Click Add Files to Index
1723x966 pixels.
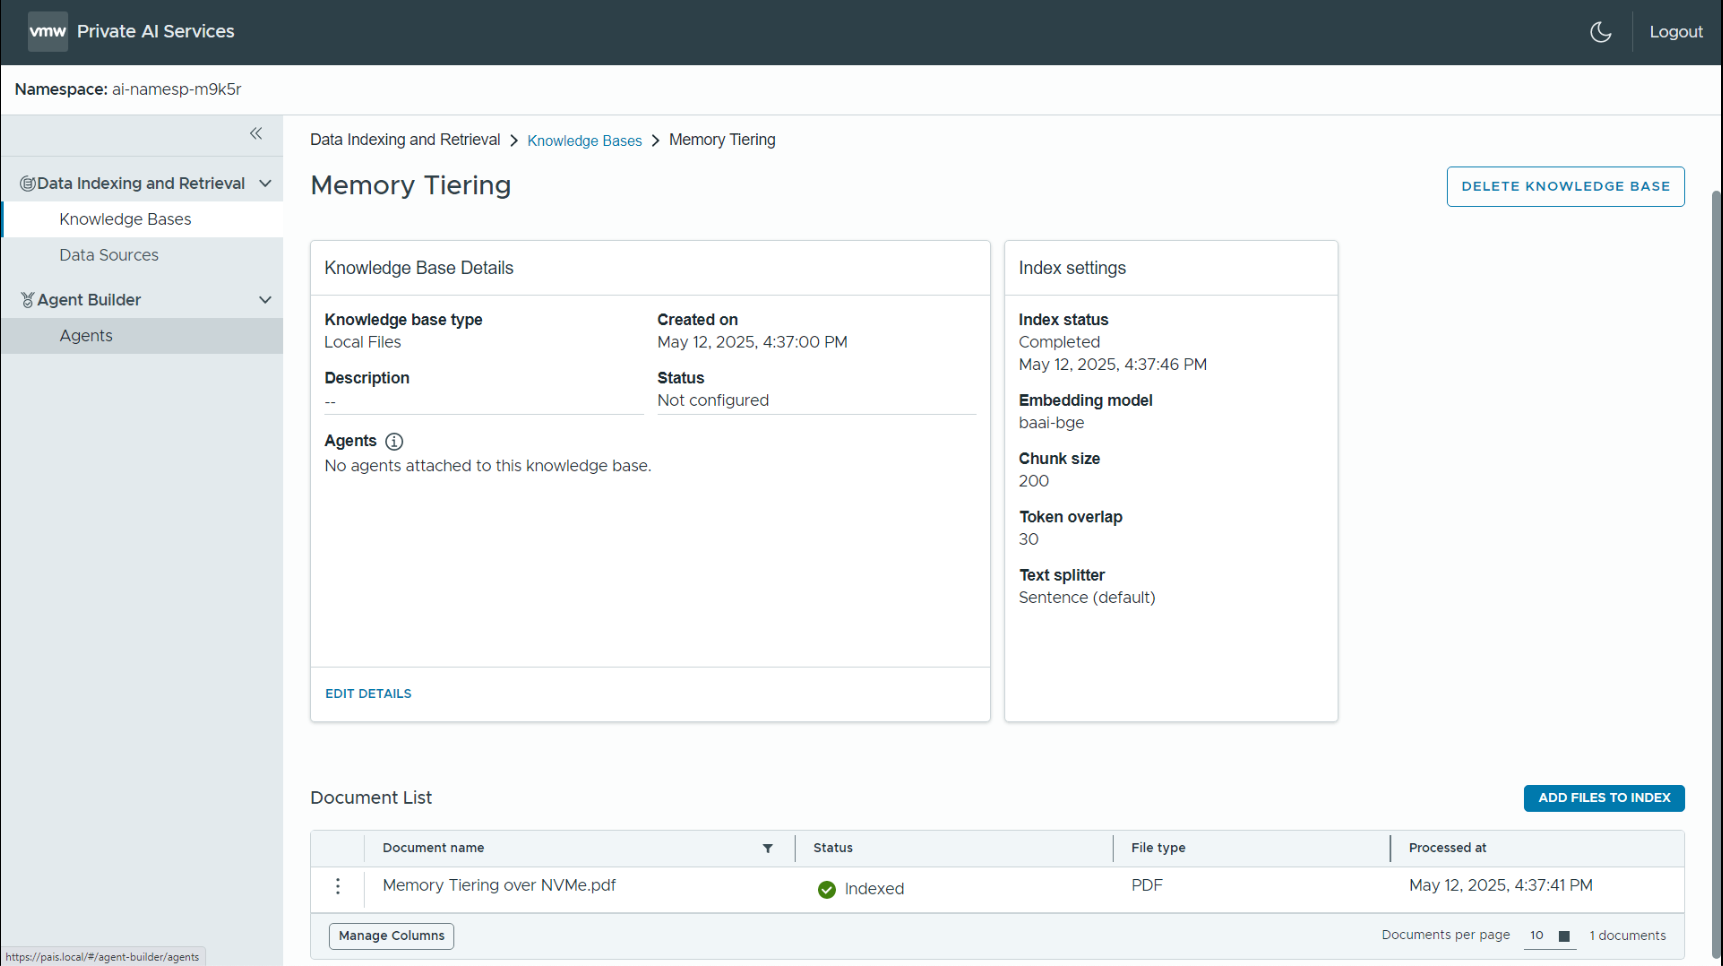point(1604,798)
